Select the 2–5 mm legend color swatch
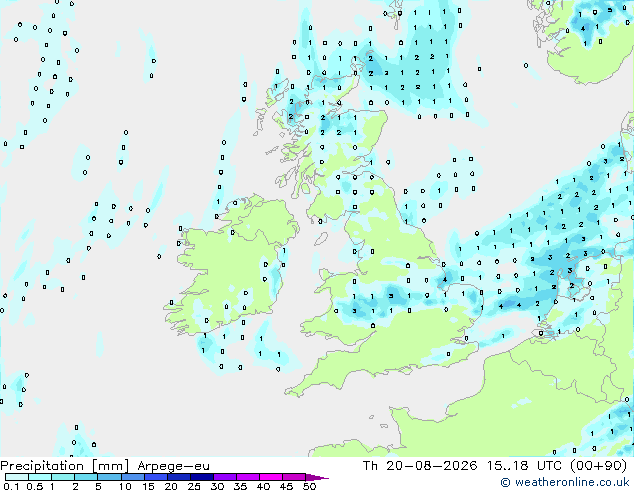 tap(86, 477)
